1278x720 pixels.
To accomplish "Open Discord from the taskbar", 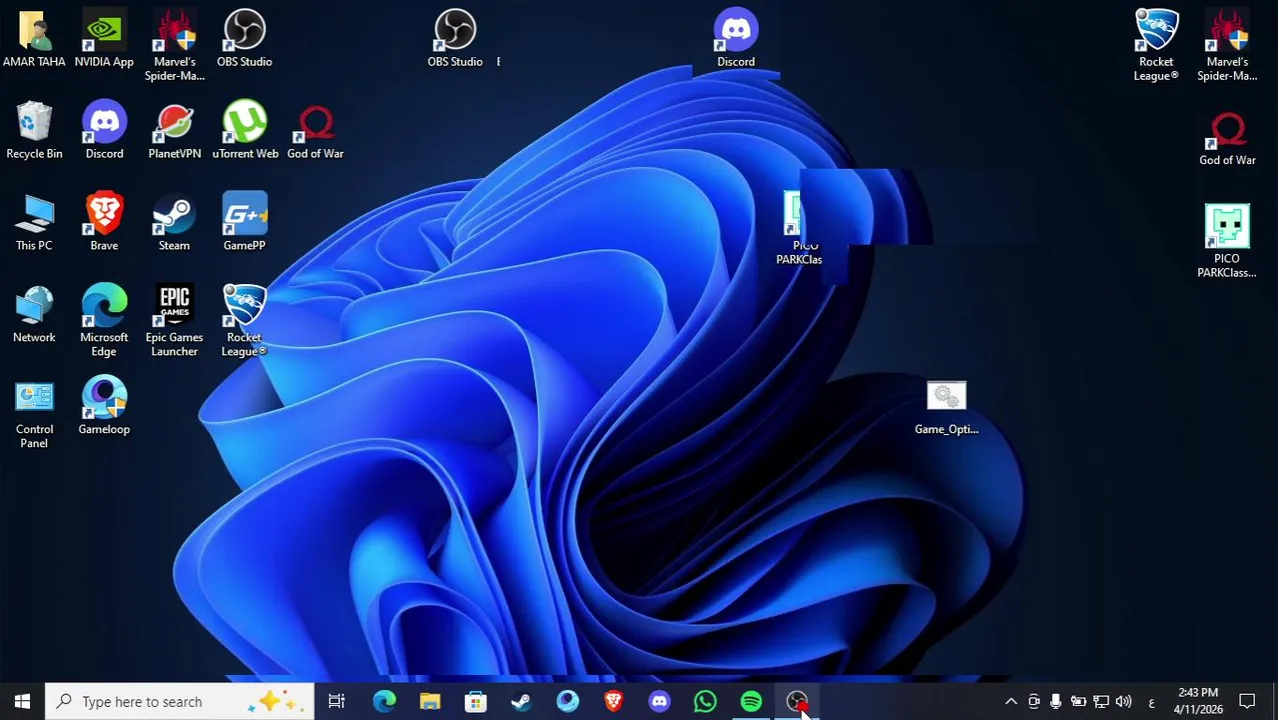I will click(659, 702).
